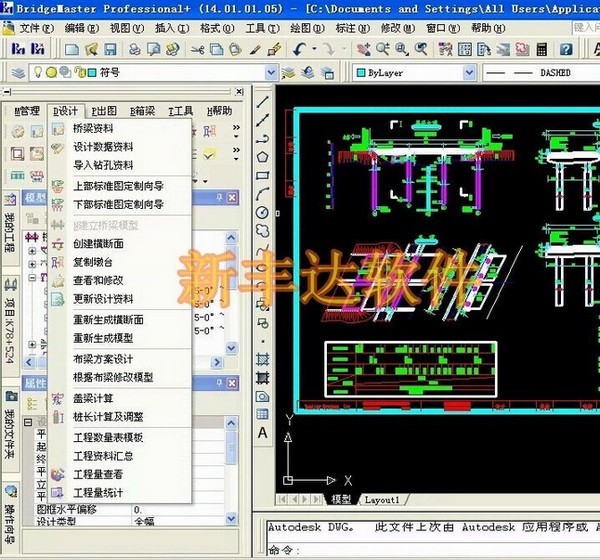Select the Polygon draw tool
Viewport: 600px width, 559px height.
262,157
